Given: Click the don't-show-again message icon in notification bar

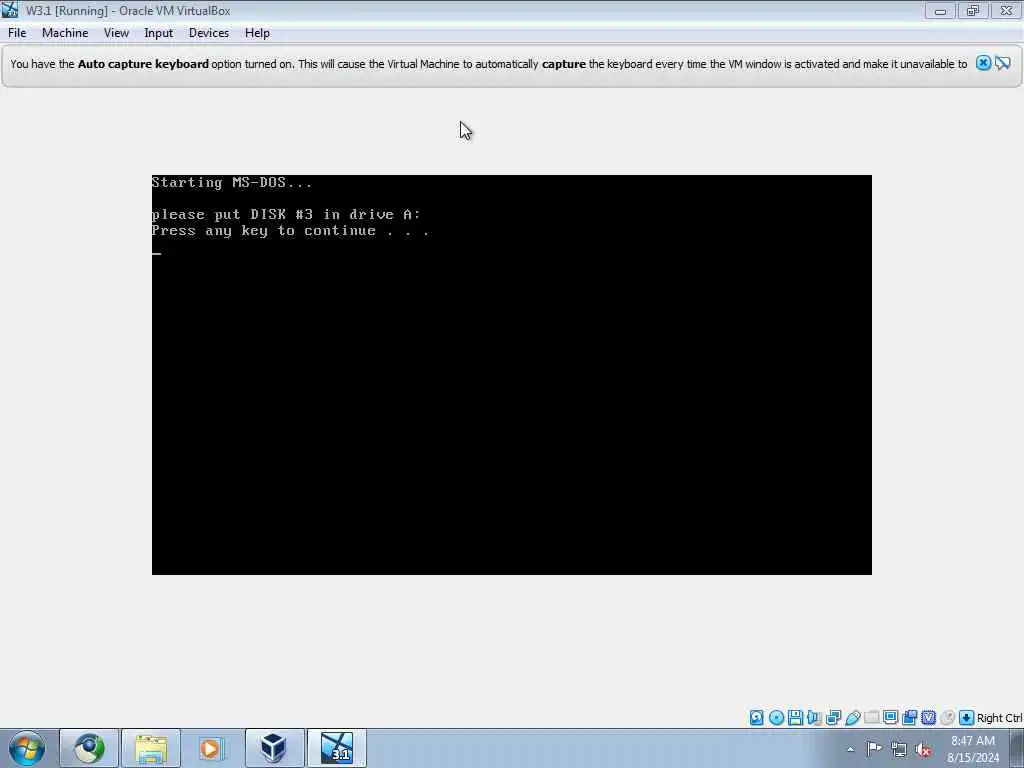Looking at the screenshot, I should [1003, 63].
